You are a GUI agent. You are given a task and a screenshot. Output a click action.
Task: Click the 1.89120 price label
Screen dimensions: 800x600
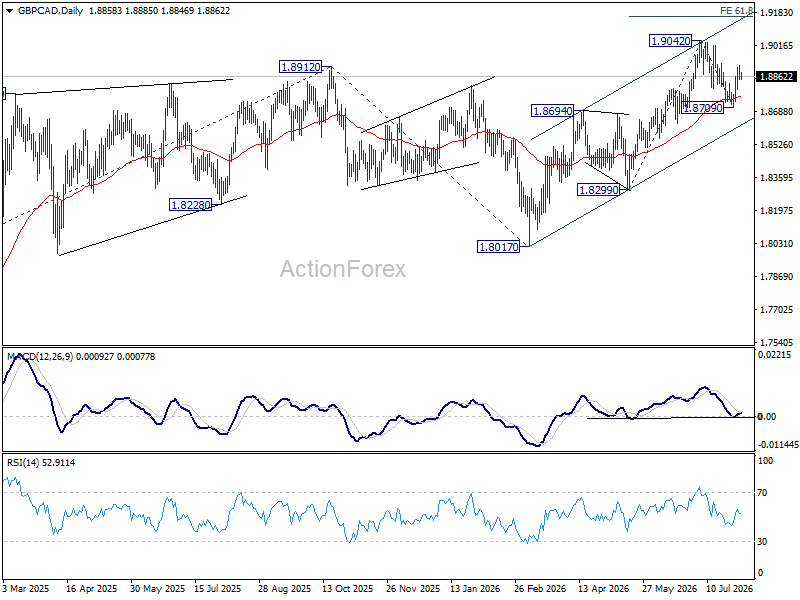(x=301, y=67)
